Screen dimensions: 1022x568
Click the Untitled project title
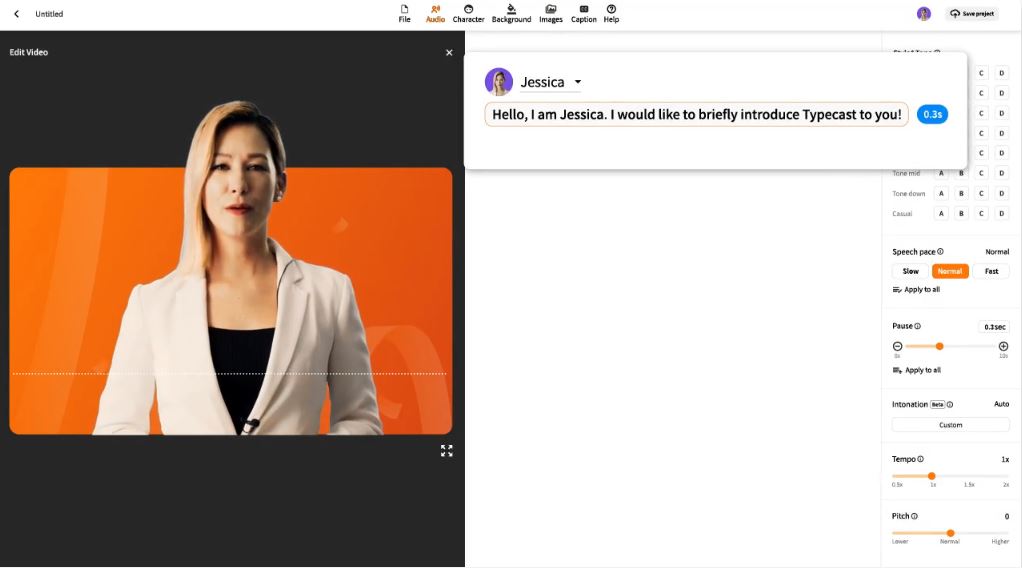(x=50, y=14)
